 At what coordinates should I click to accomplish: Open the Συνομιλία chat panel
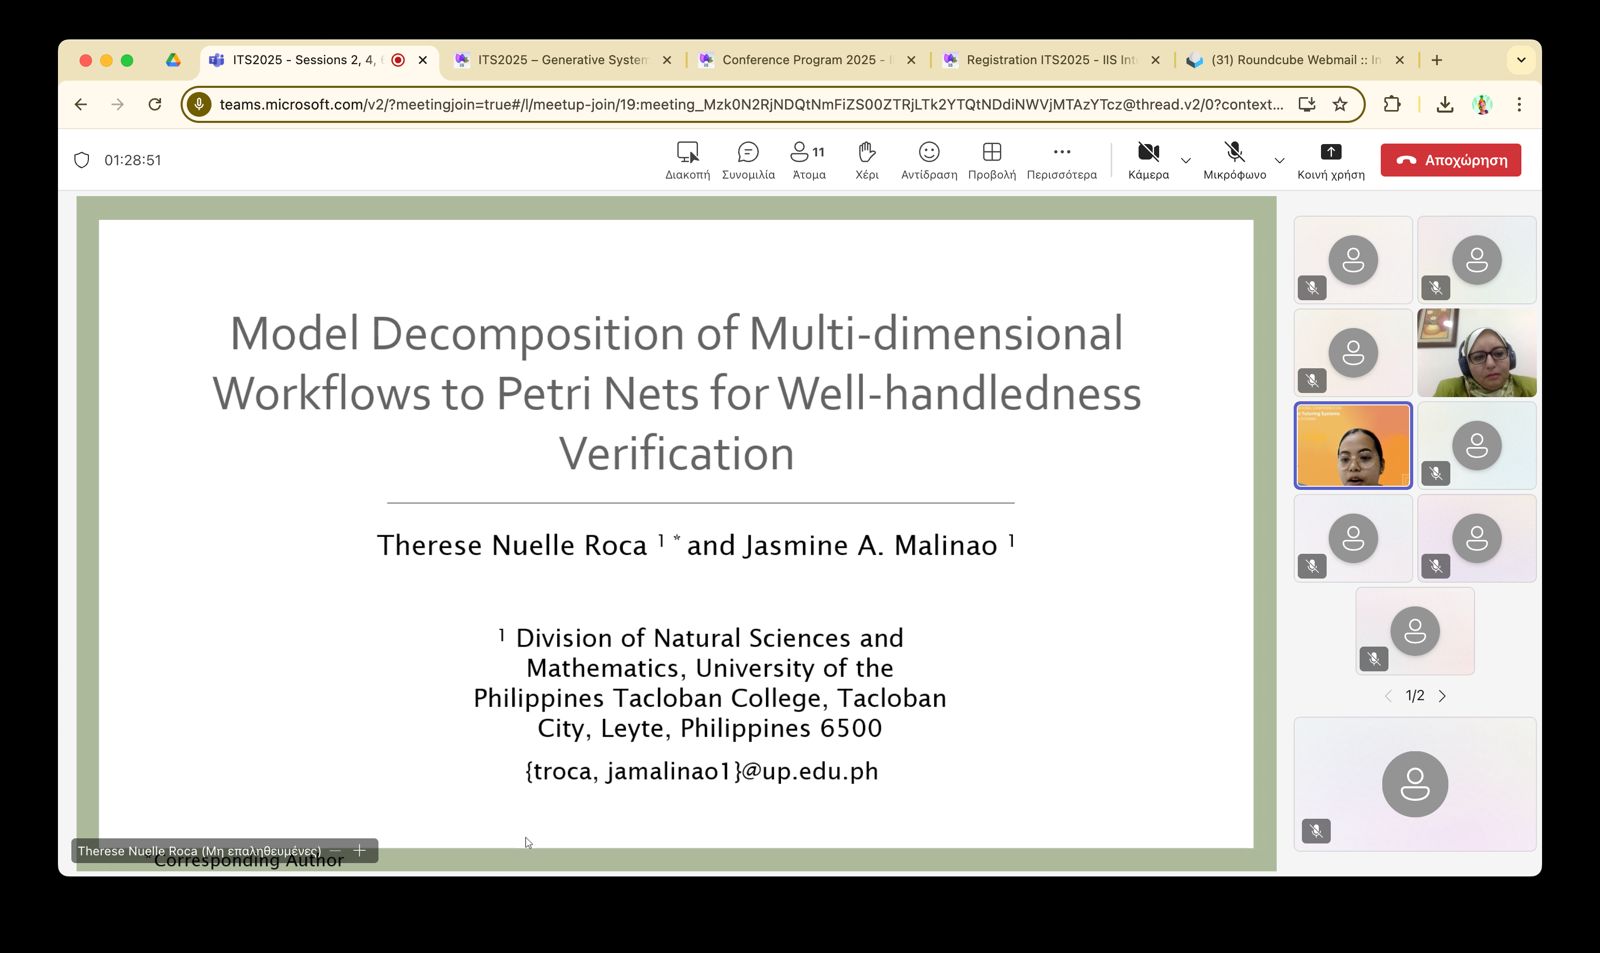click(x=748, y=160)
